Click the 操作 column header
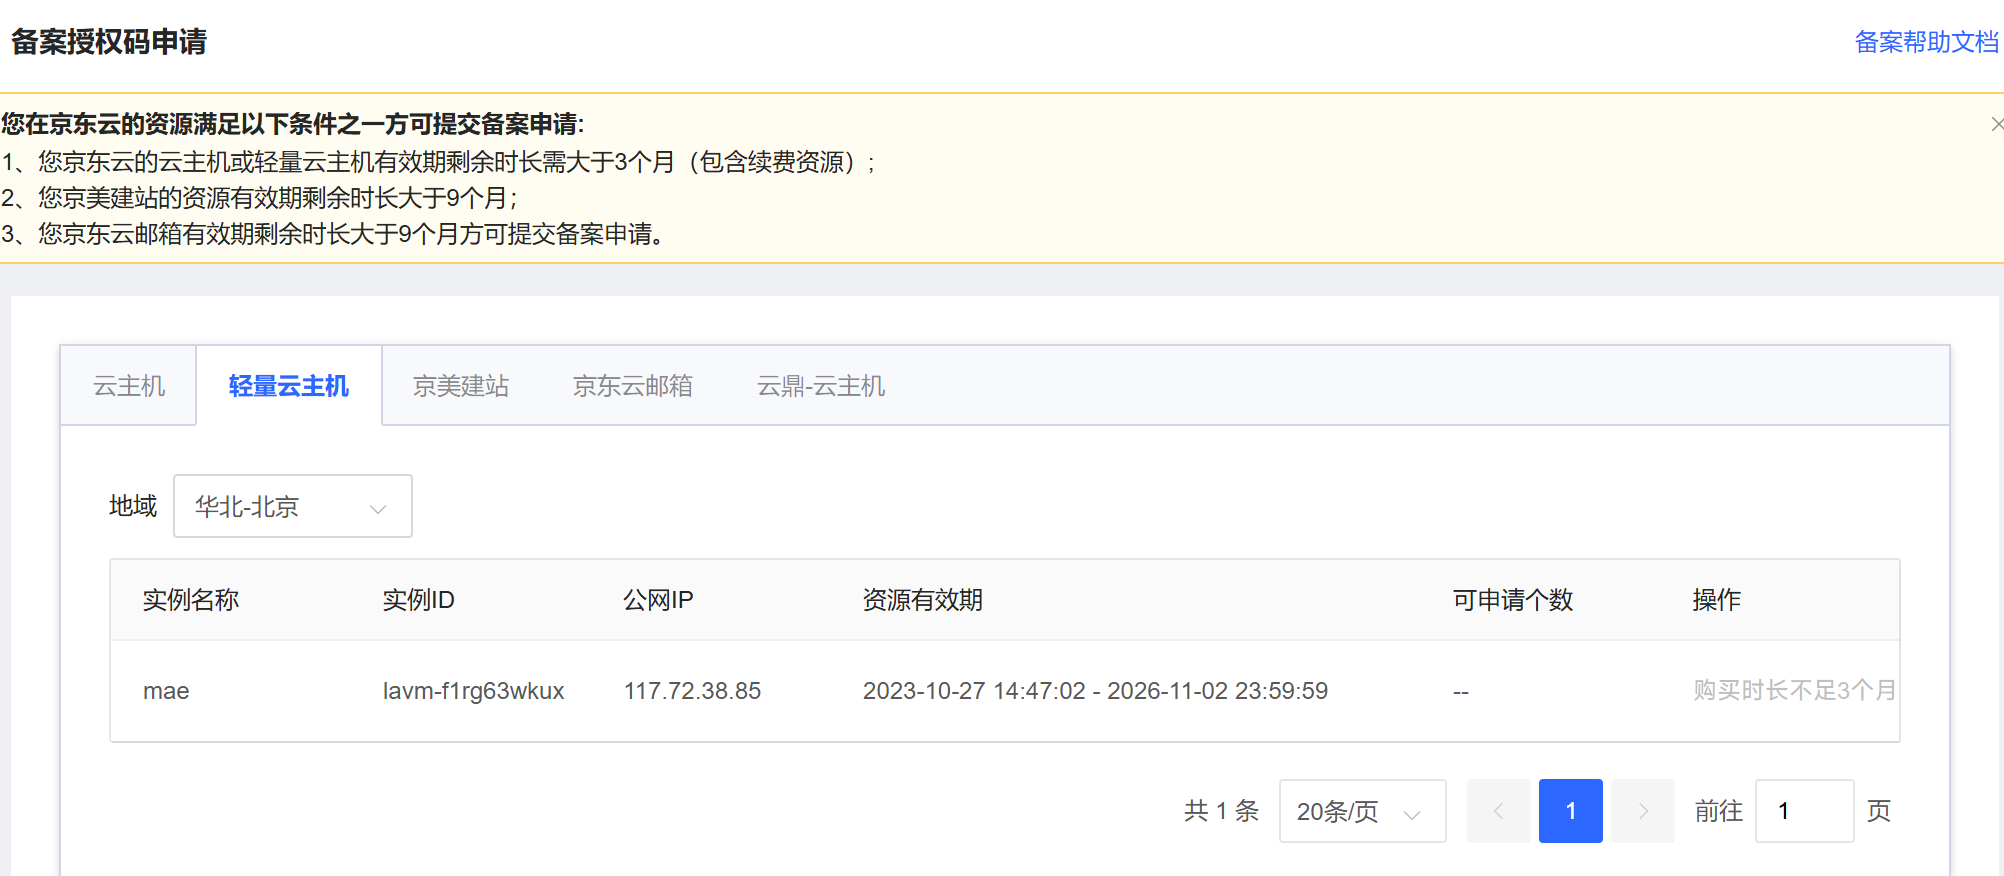 (1717, 600)
